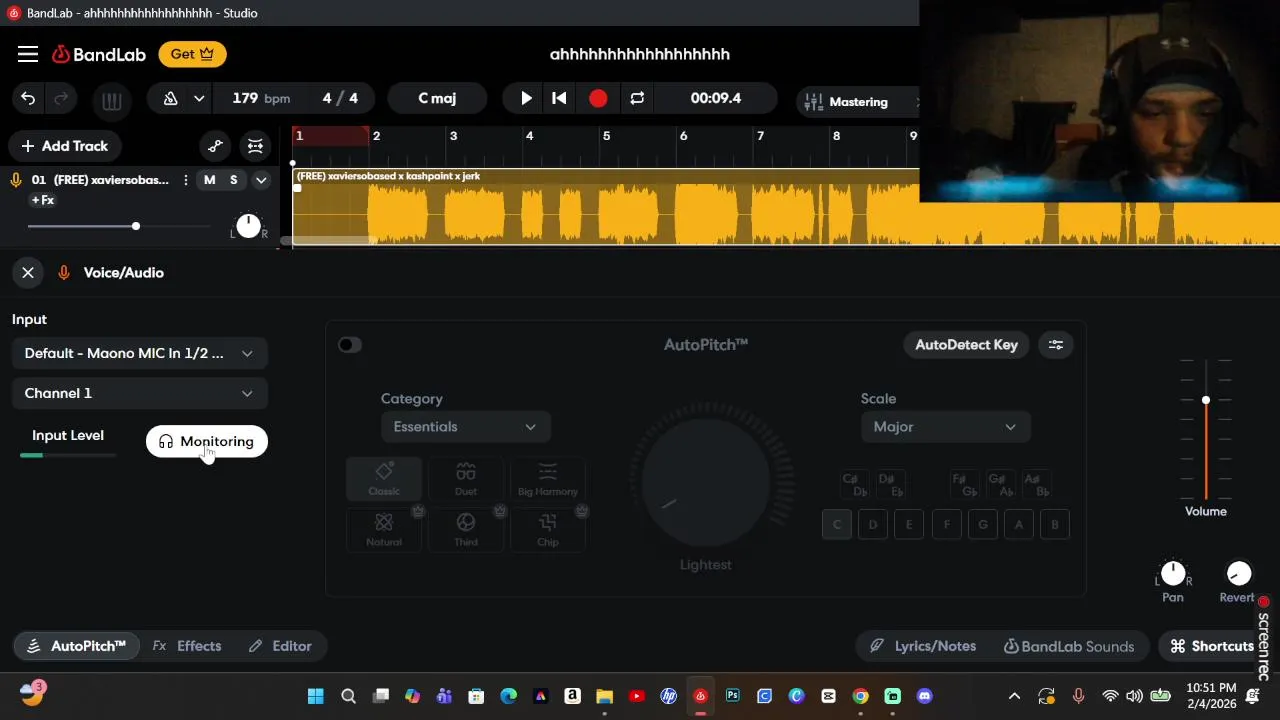Open the Major scale dropdown

[945, 427]
